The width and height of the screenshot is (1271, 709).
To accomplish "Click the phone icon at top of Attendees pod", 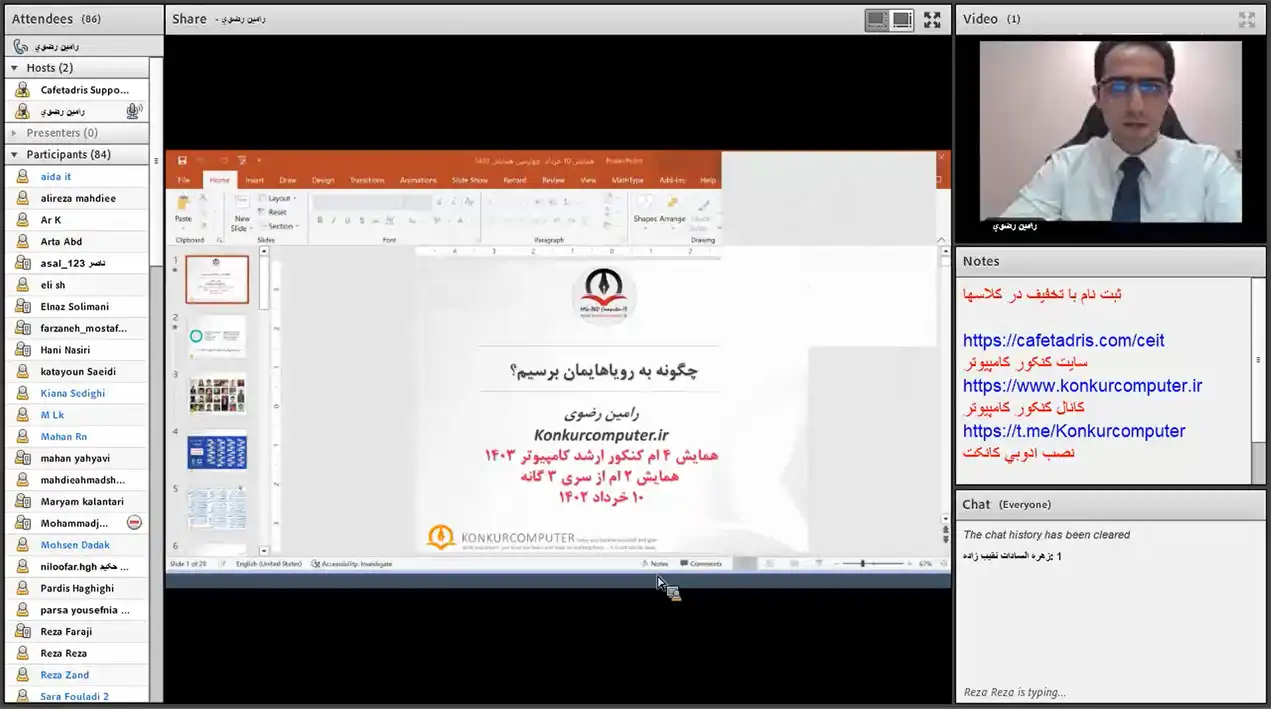I will [21, 46].
